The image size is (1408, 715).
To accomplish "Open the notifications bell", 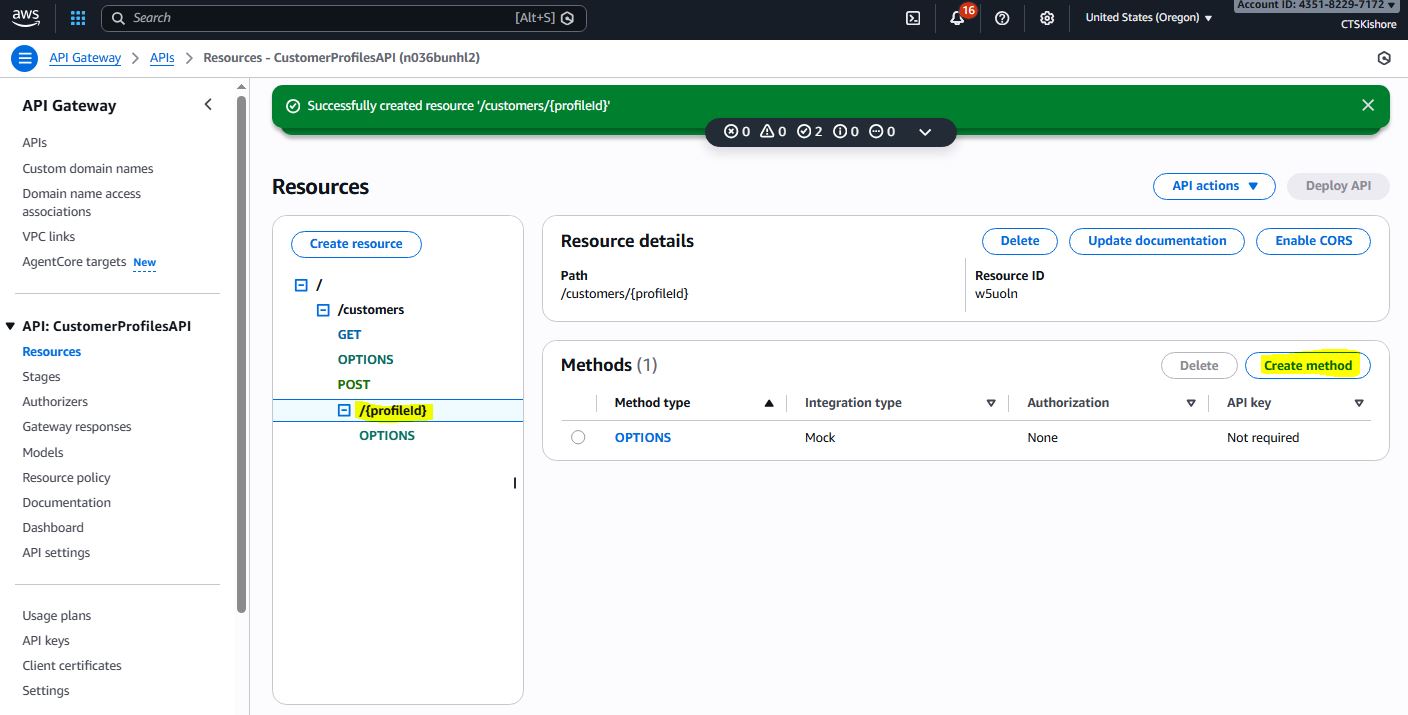I will (x=957, y=18).
